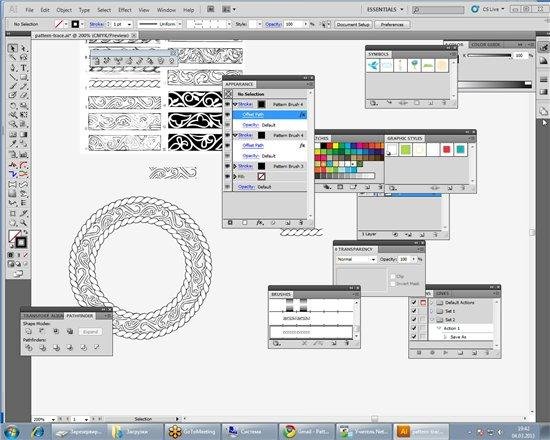This screenshot has height=440, width=550.
Task: Click the Document Setup button
Action: [x=353, y=25]
